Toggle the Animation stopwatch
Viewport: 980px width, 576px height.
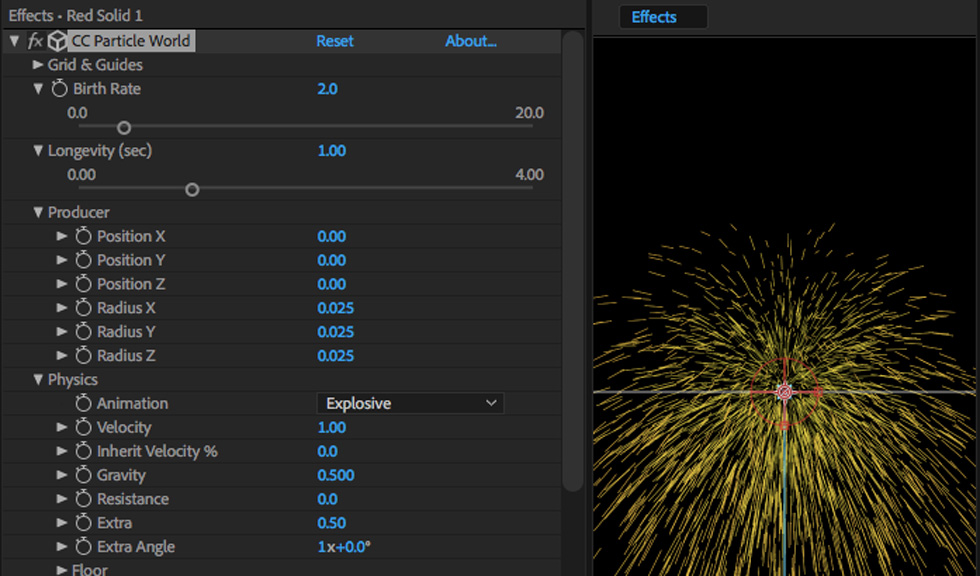point(83,404)
